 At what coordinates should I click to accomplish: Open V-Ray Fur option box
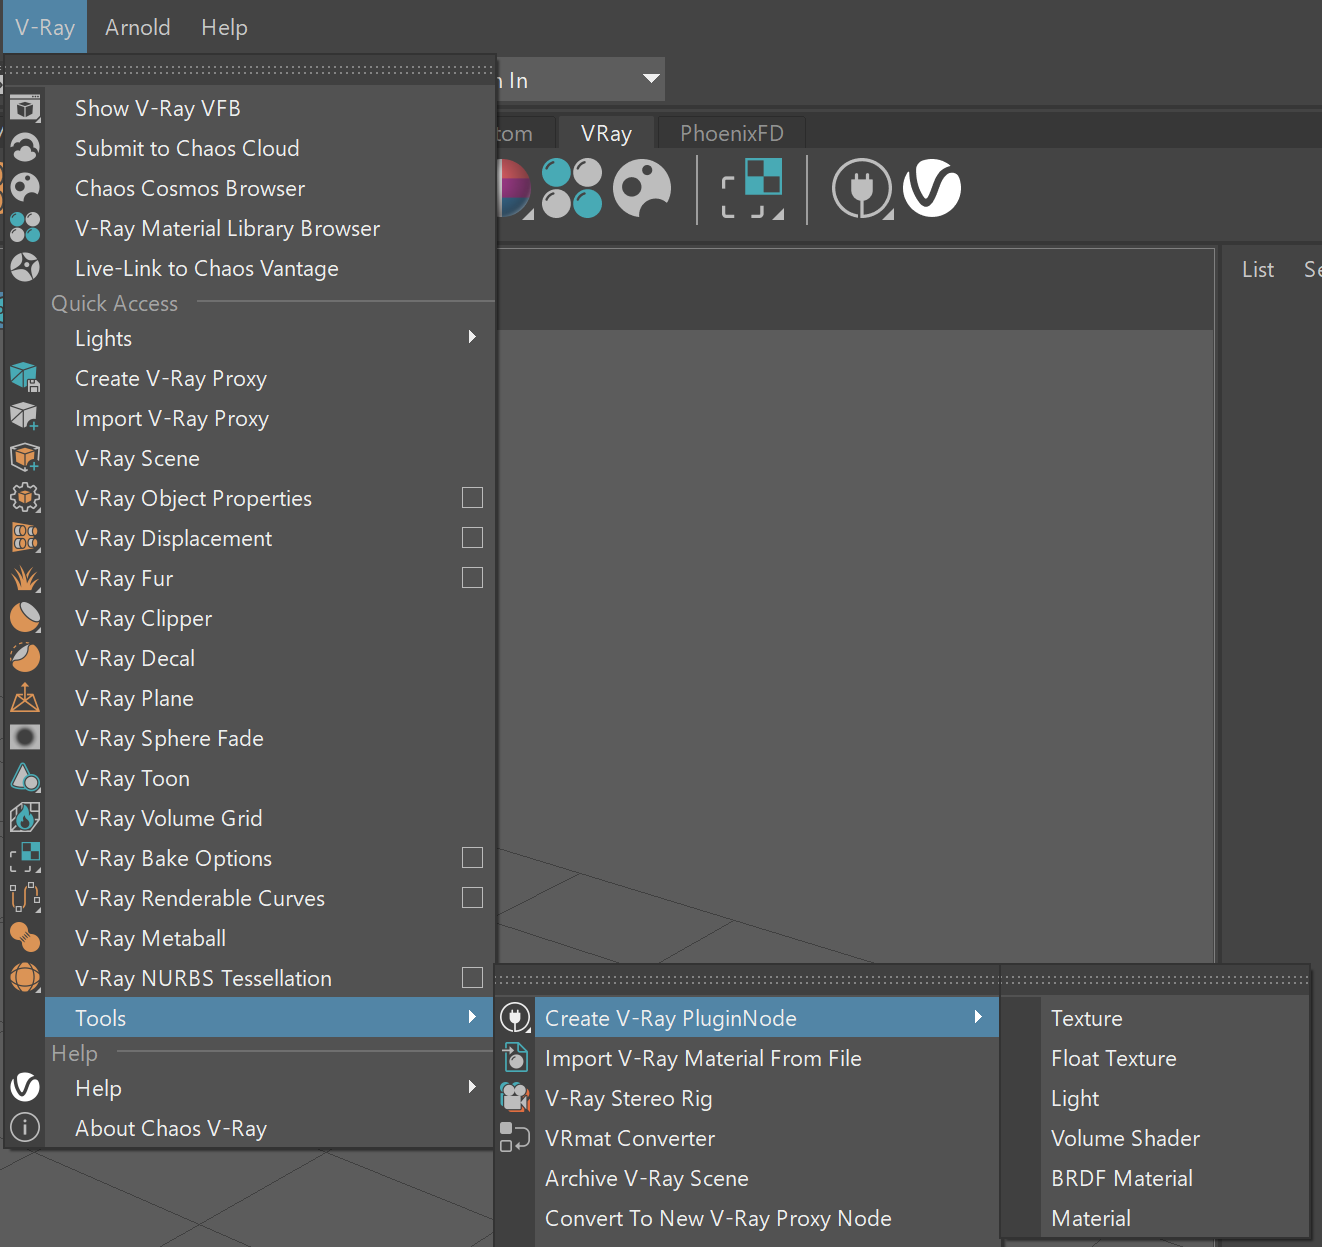[473, 578]
